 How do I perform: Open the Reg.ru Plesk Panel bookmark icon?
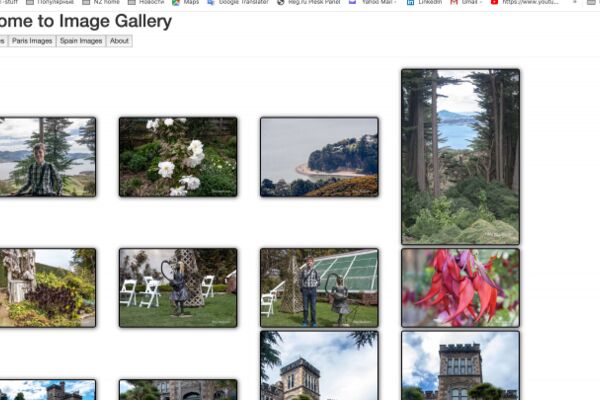pyautogui.click(x=281, y=2)
